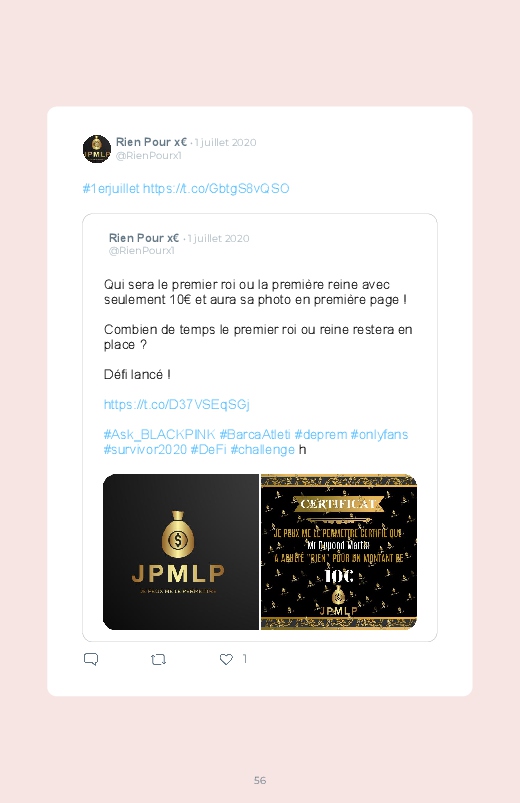Open the #DeFi hashtag
This screenshot has width=520, height=803.
coord(209,449)
